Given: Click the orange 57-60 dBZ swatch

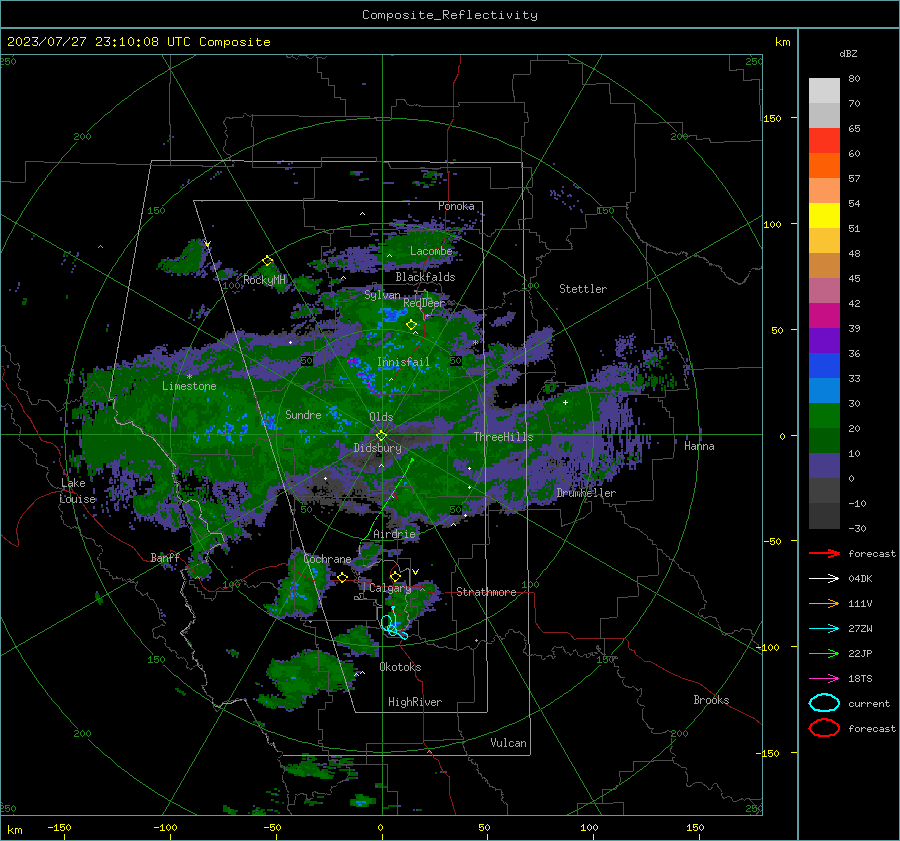Looking at the screenshot, I should tap(824, 166).
